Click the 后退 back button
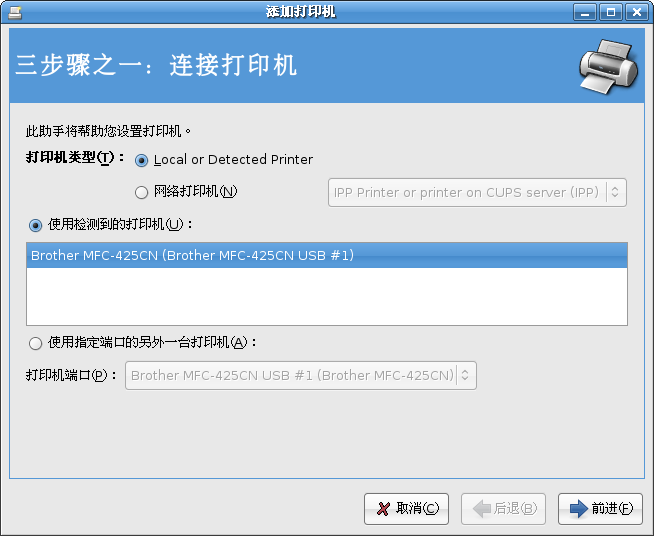 pyautogui.click(x=503, y=508)
